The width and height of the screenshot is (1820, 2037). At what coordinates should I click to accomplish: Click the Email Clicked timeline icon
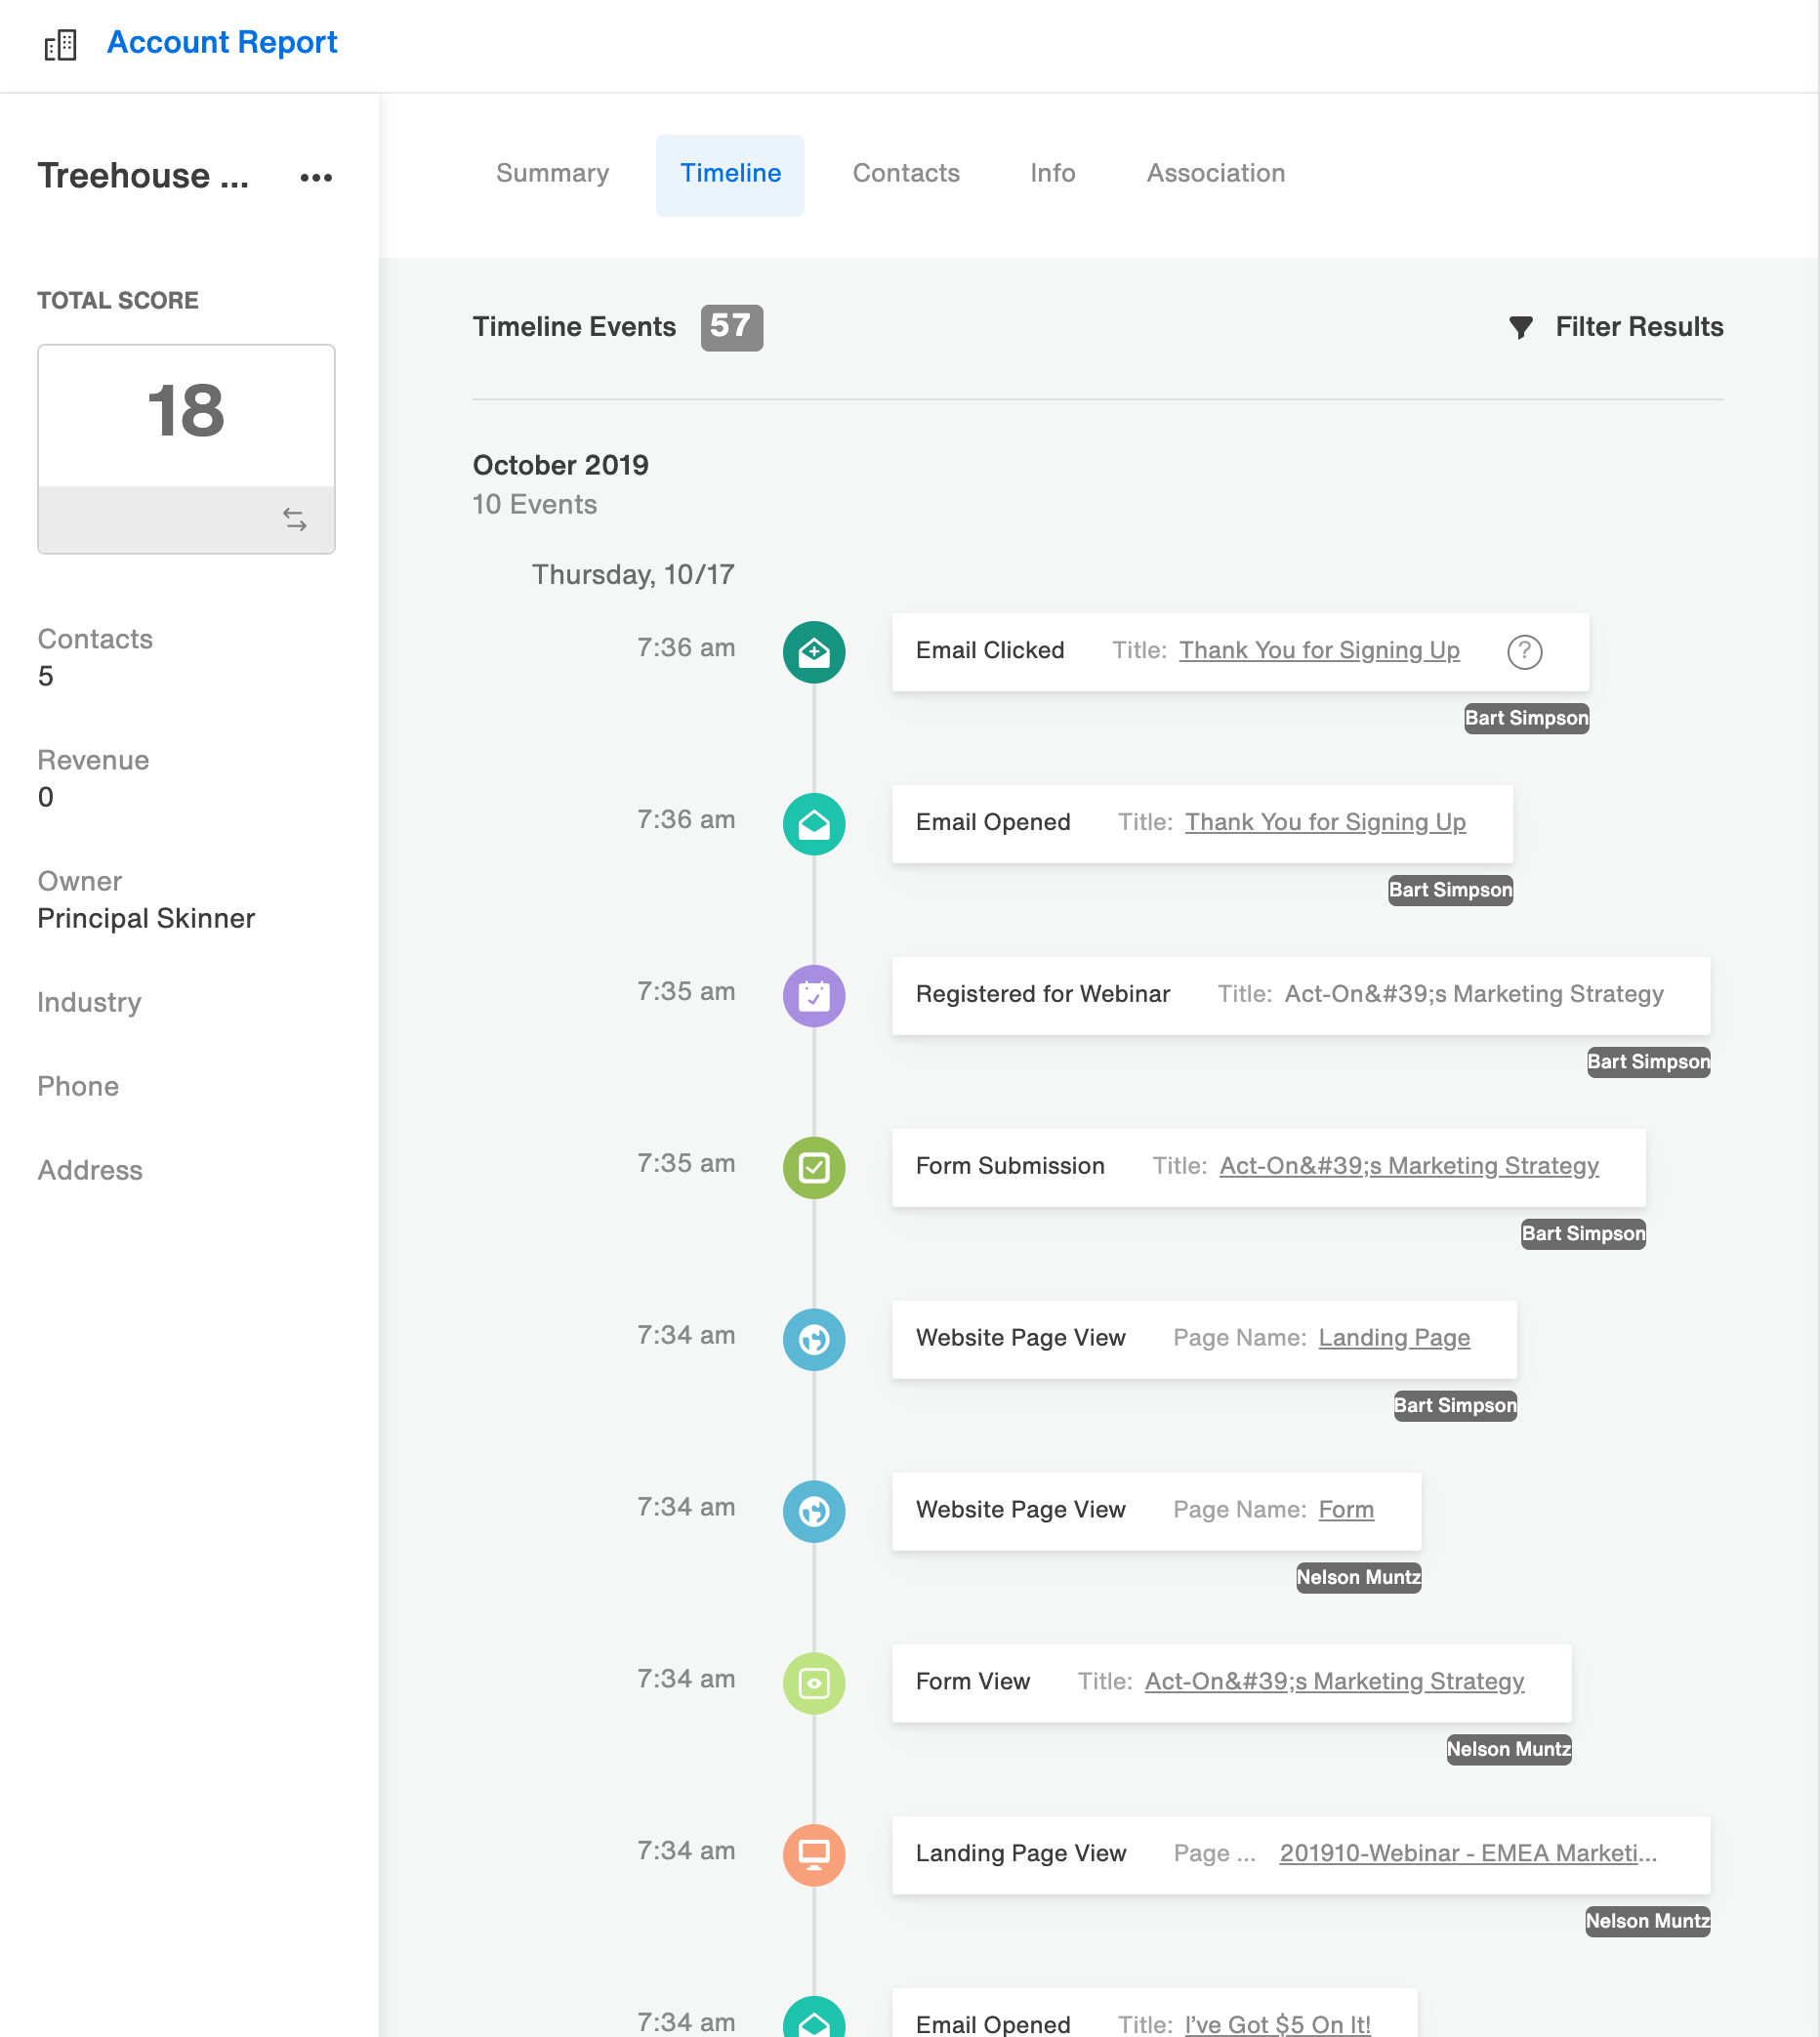tap(814, 652)
